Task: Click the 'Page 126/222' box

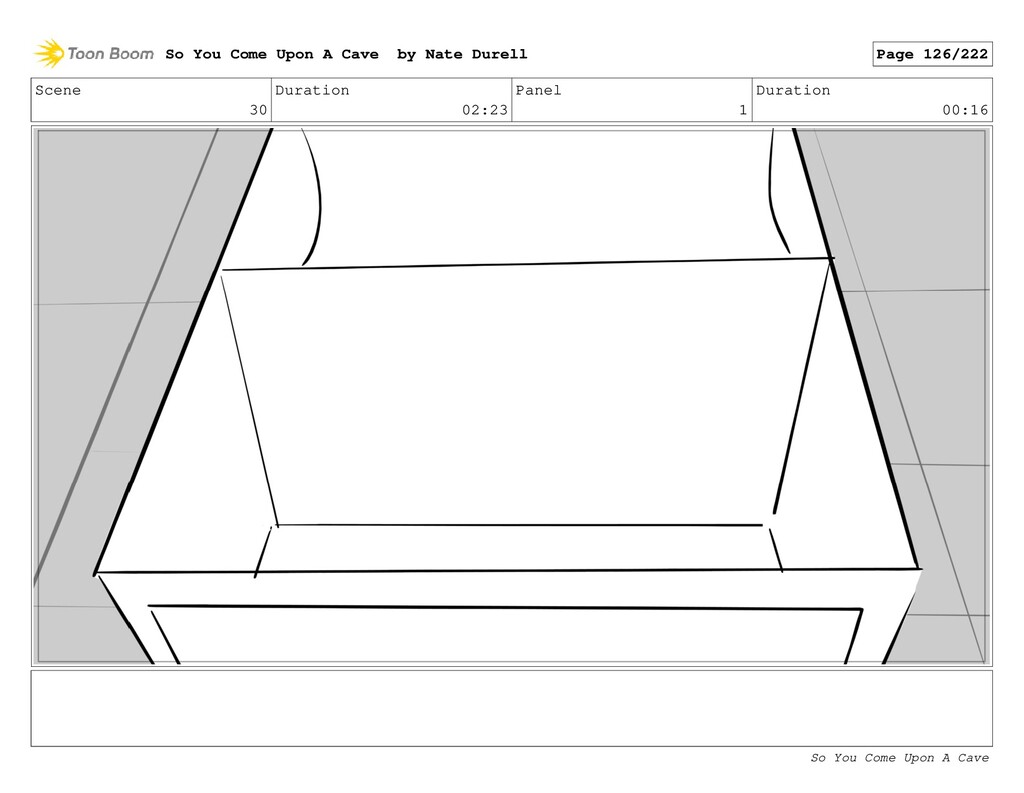Action: [932, 54]
